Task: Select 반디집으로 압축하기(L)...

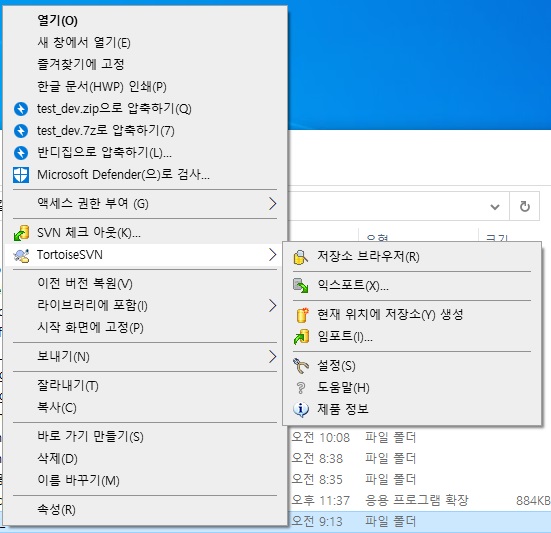Action: pyautogui.click(x=145, y=153)
